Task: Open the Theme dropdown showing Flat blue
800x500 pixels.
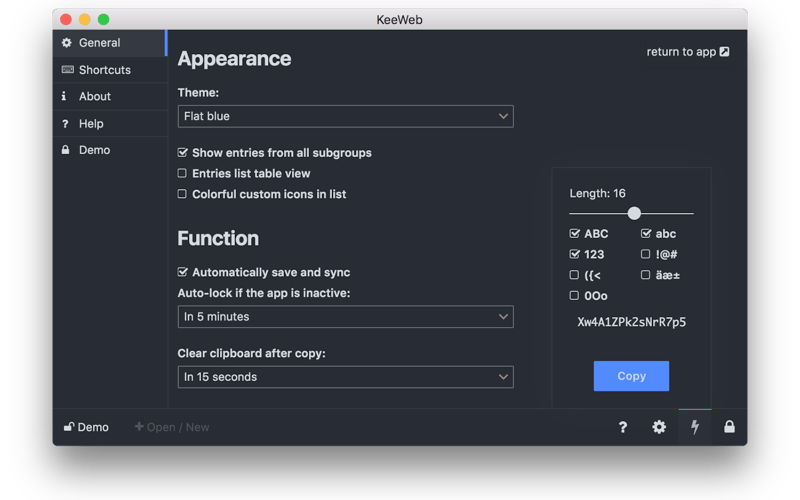Action: pos(345,116)
